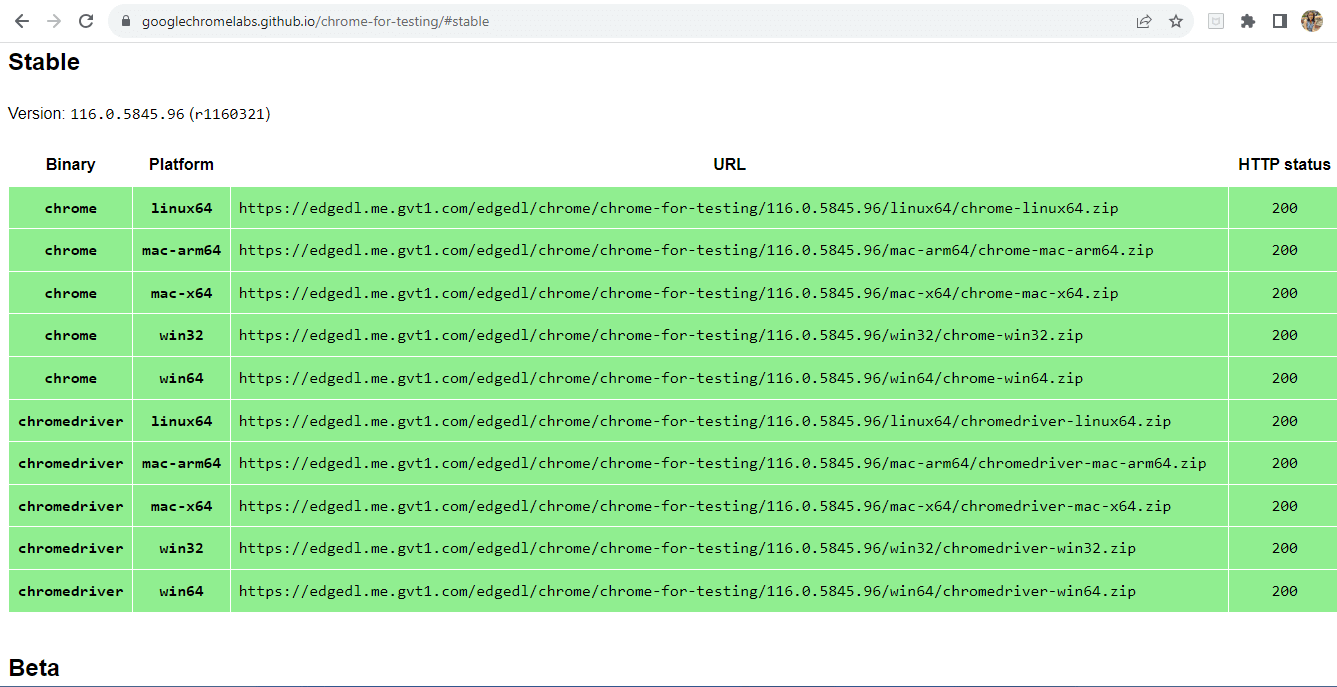This screenshot has height=687, width=1337.
Task: Click the greyed-out shield extension icon
Action: click(x=1216, y=21)
